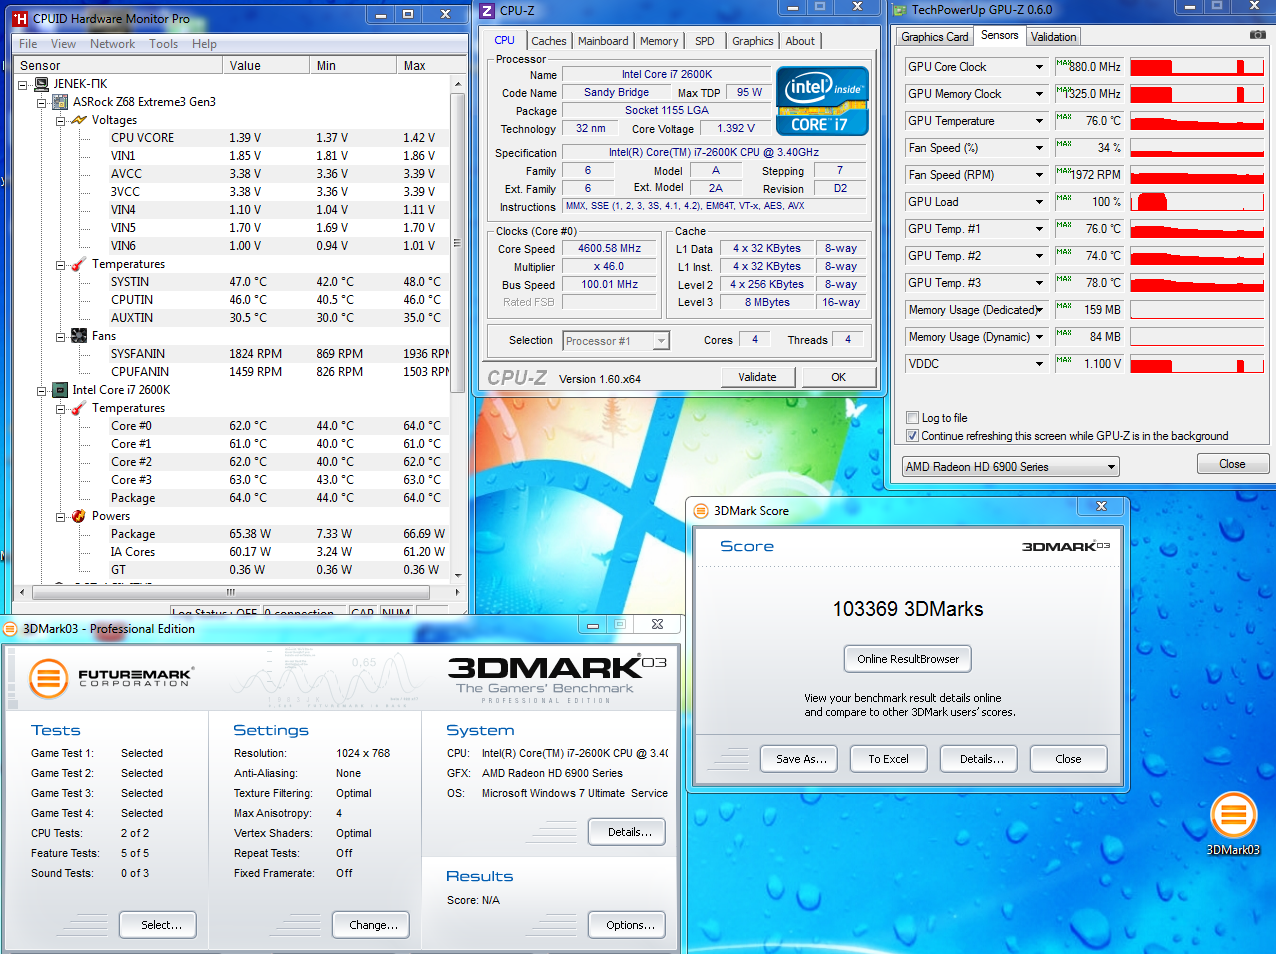Click the MAX indicator for VDDC
The width and height of the screenshot is (1276, 954).
1064,360
